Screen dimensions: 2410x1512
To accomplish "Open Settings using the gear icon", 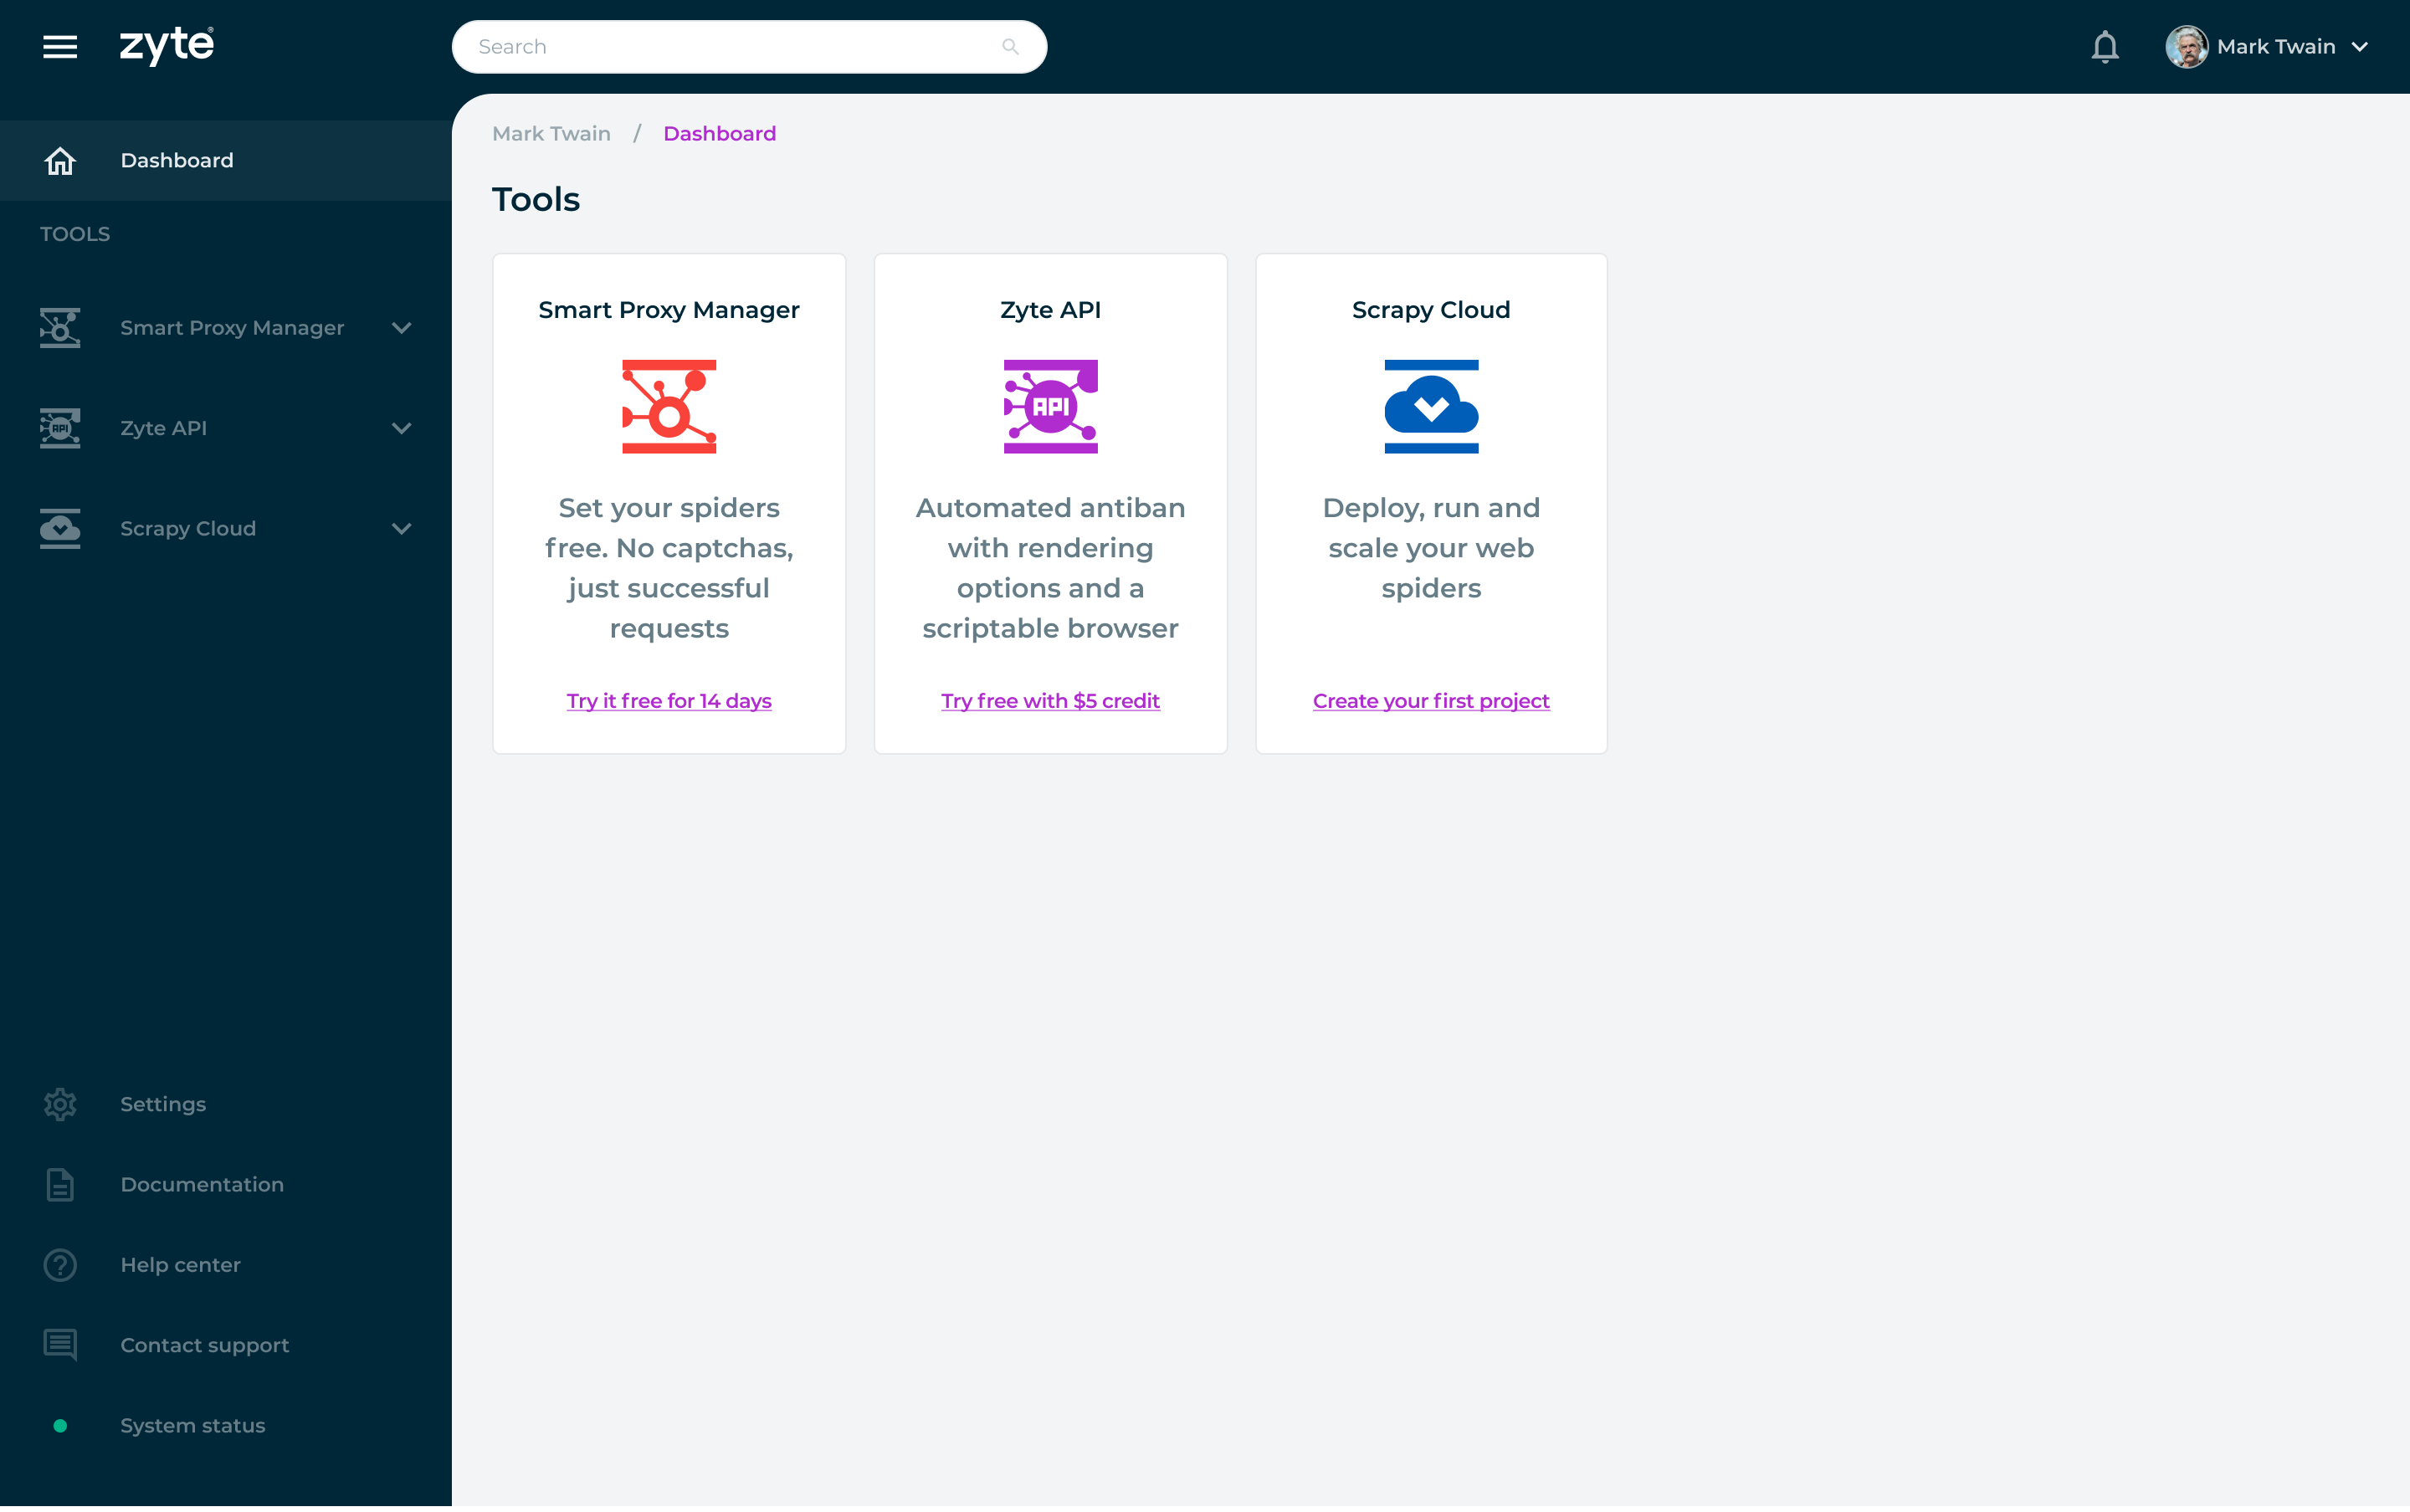I will tap(60, 1104).
